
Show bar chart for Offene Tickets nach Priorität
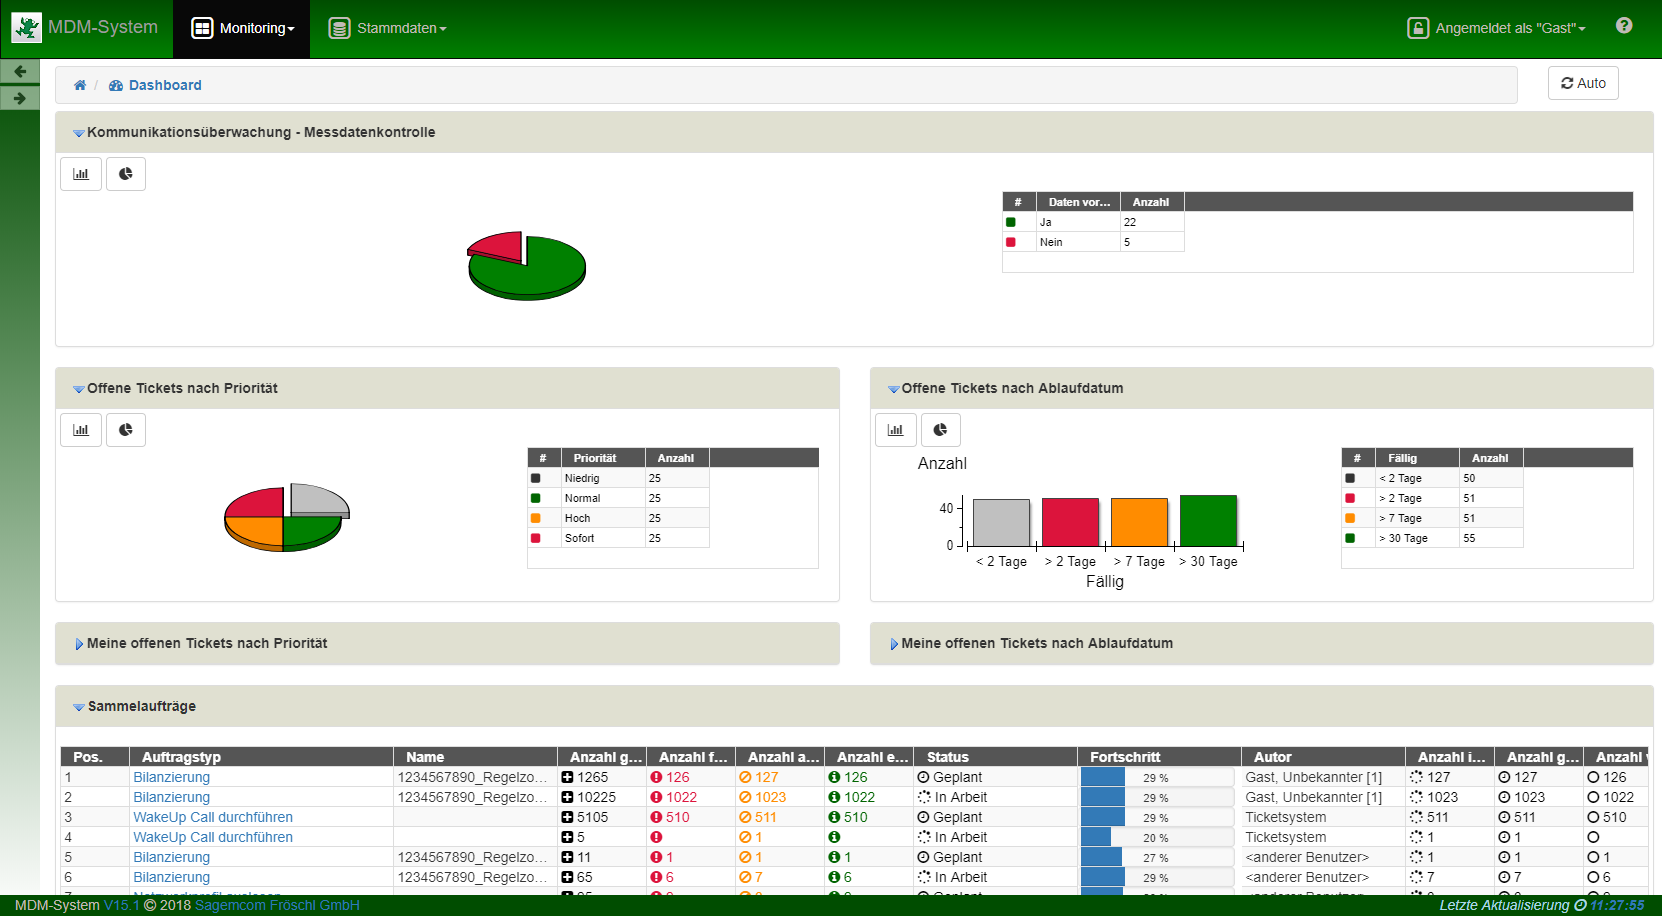click(81, 430)
